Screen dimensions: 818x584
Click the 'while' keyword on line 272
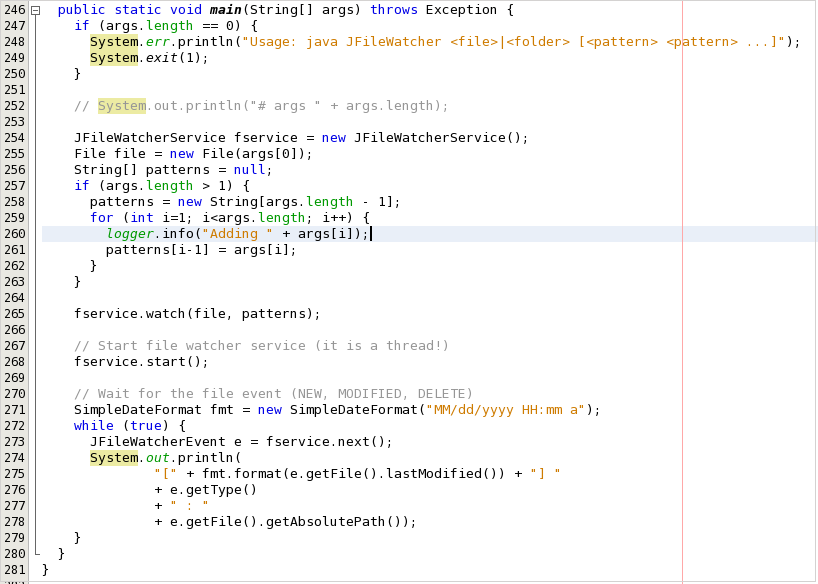(x=93, y=426)
